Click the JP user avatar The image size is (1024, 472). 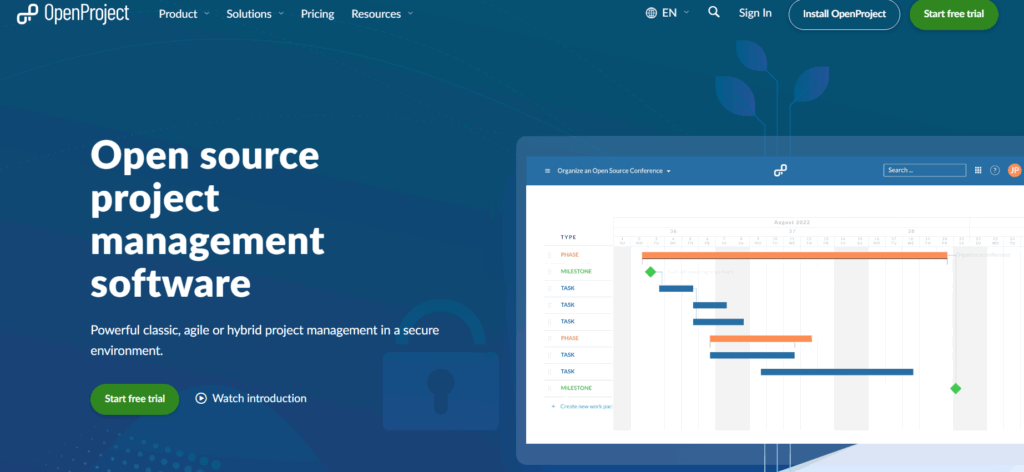1014,170
